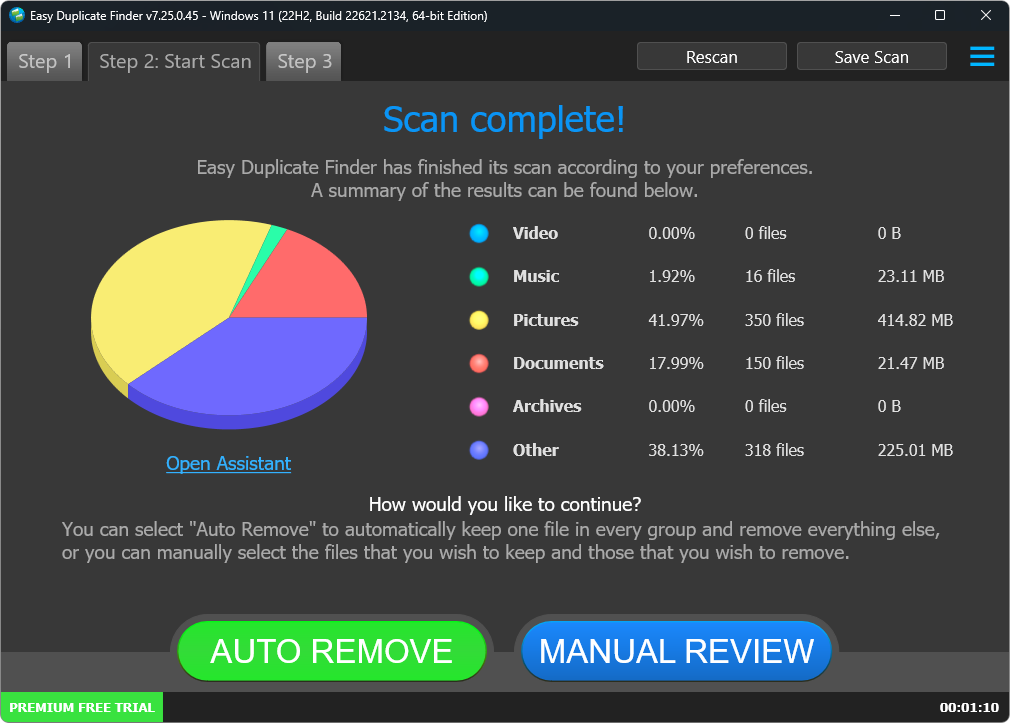
Task: Choose MANUAL REVIEW of results
Action: tap(676, 651)
